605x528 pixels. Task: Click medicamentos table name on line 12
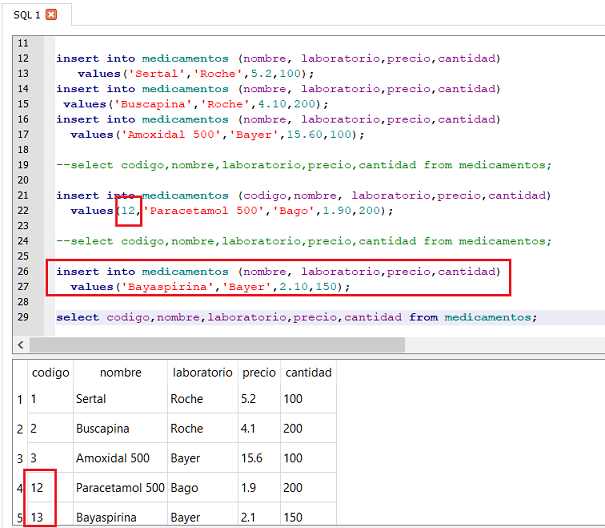coord(185,58)
